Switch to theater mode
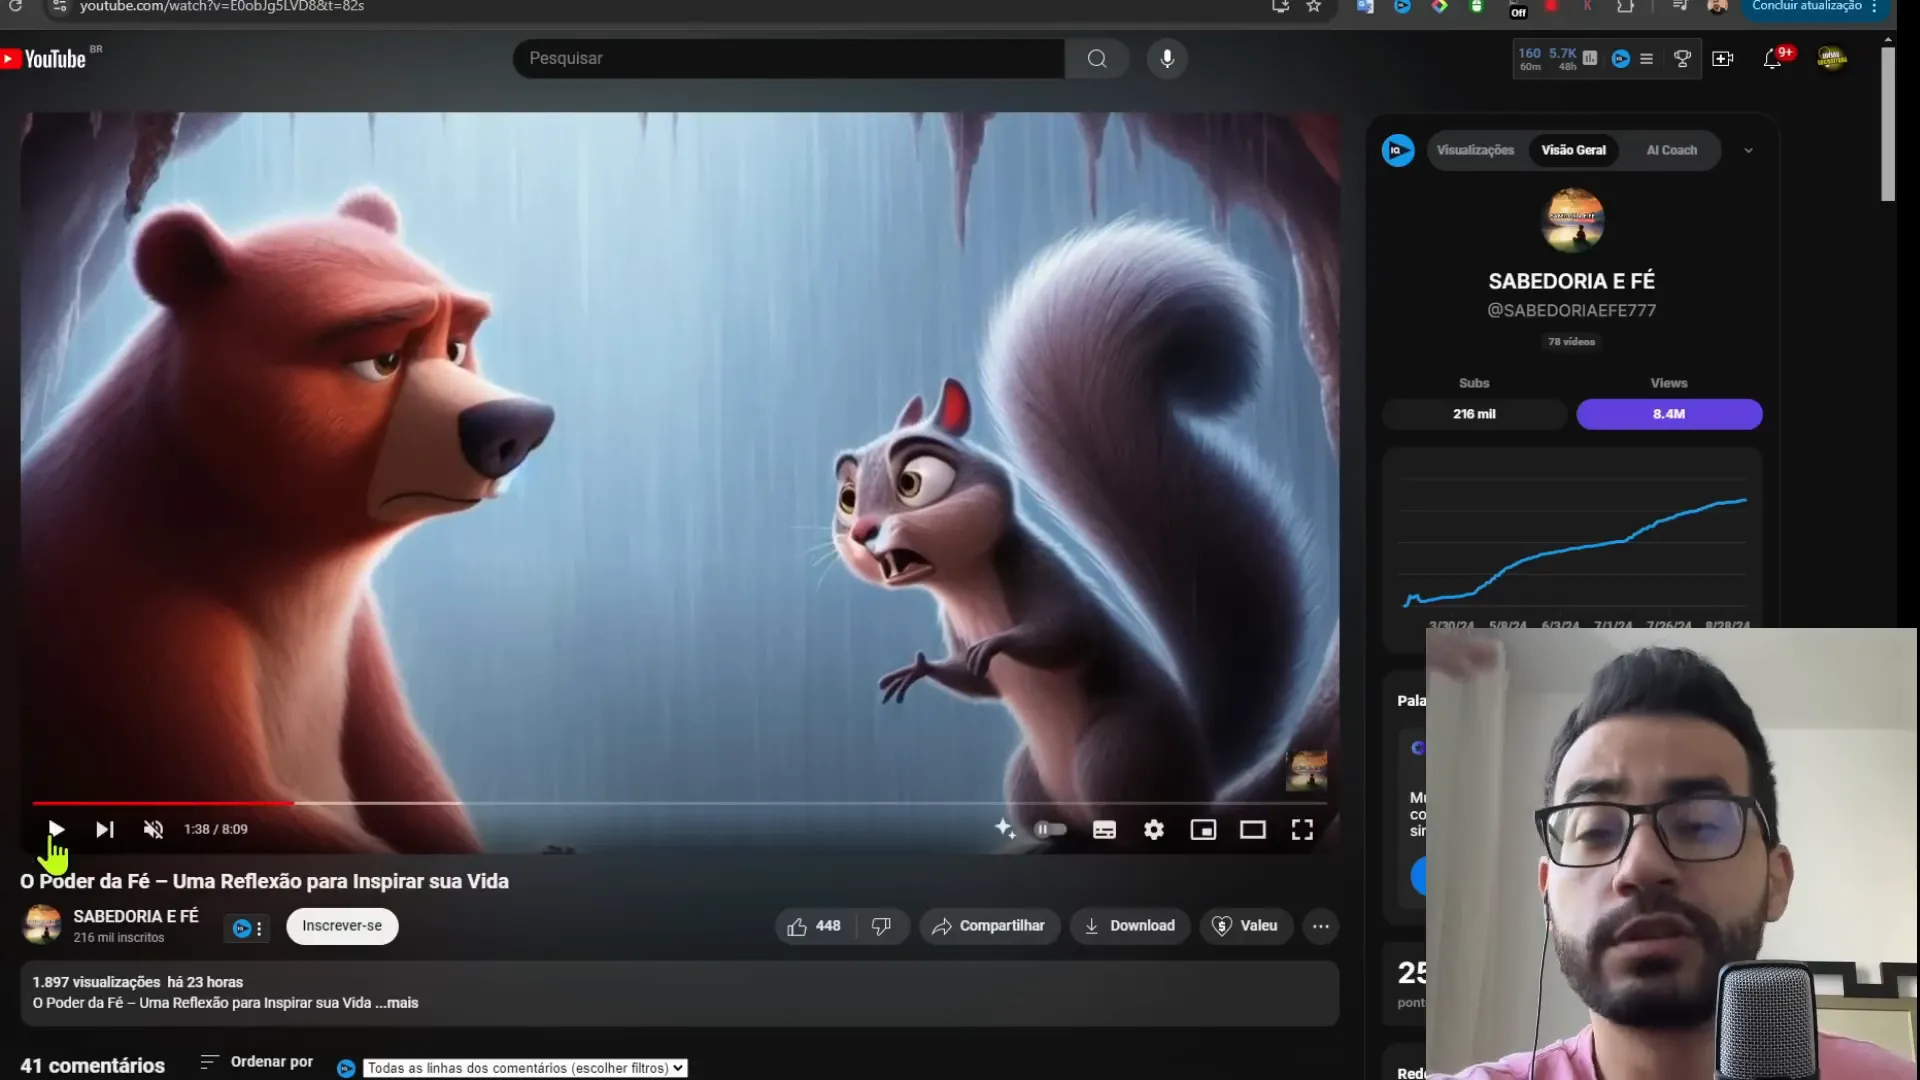Viewport: 1920px width, 1080px height. (x=1253, y=829)
